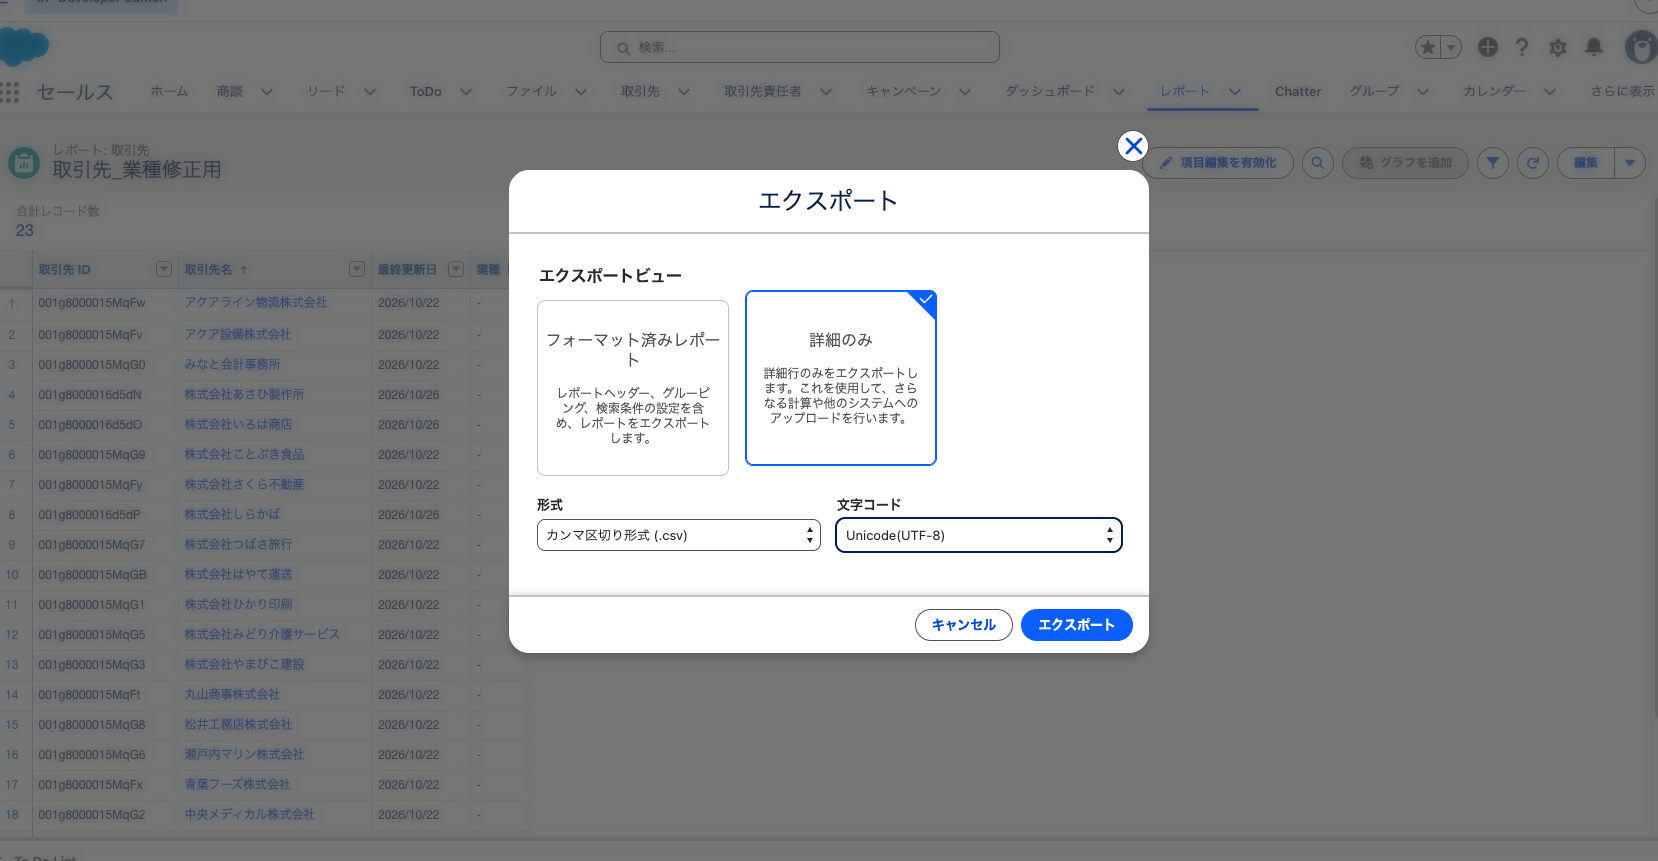Click the キャンセル button
Viewport: 1658px width, 861px height.
(x=964, y=625)
